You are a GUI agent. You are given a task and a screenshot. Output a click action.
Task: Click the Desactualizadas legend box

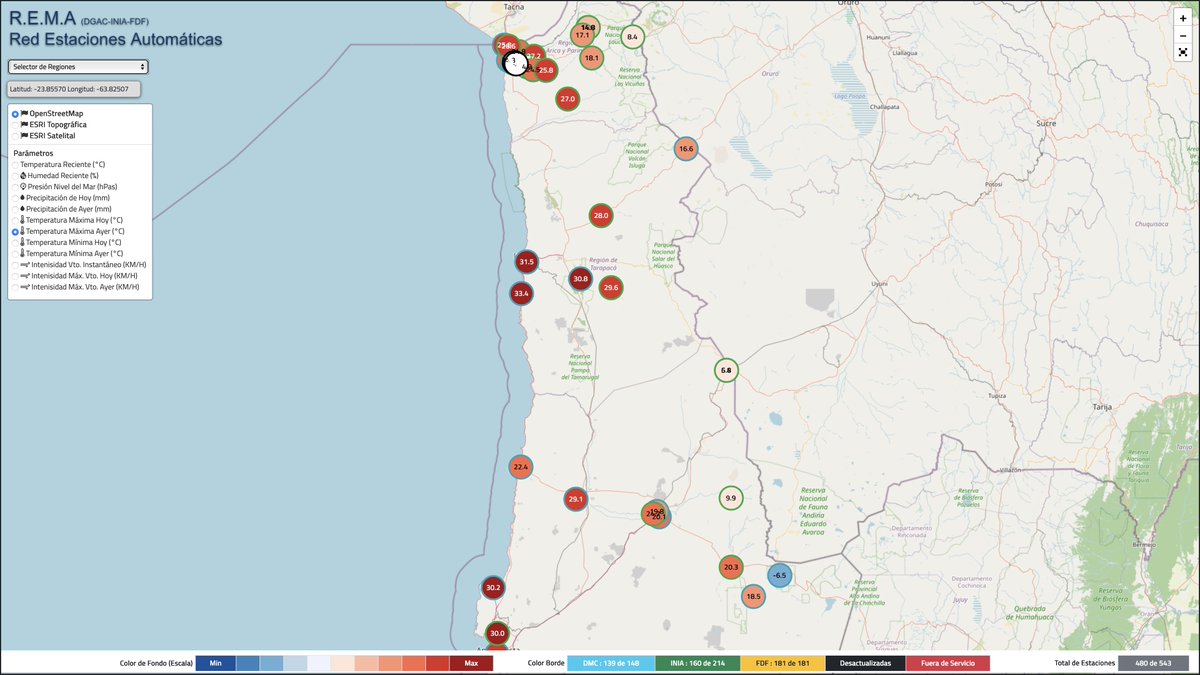pyautogui.click(x=865, y=663)
